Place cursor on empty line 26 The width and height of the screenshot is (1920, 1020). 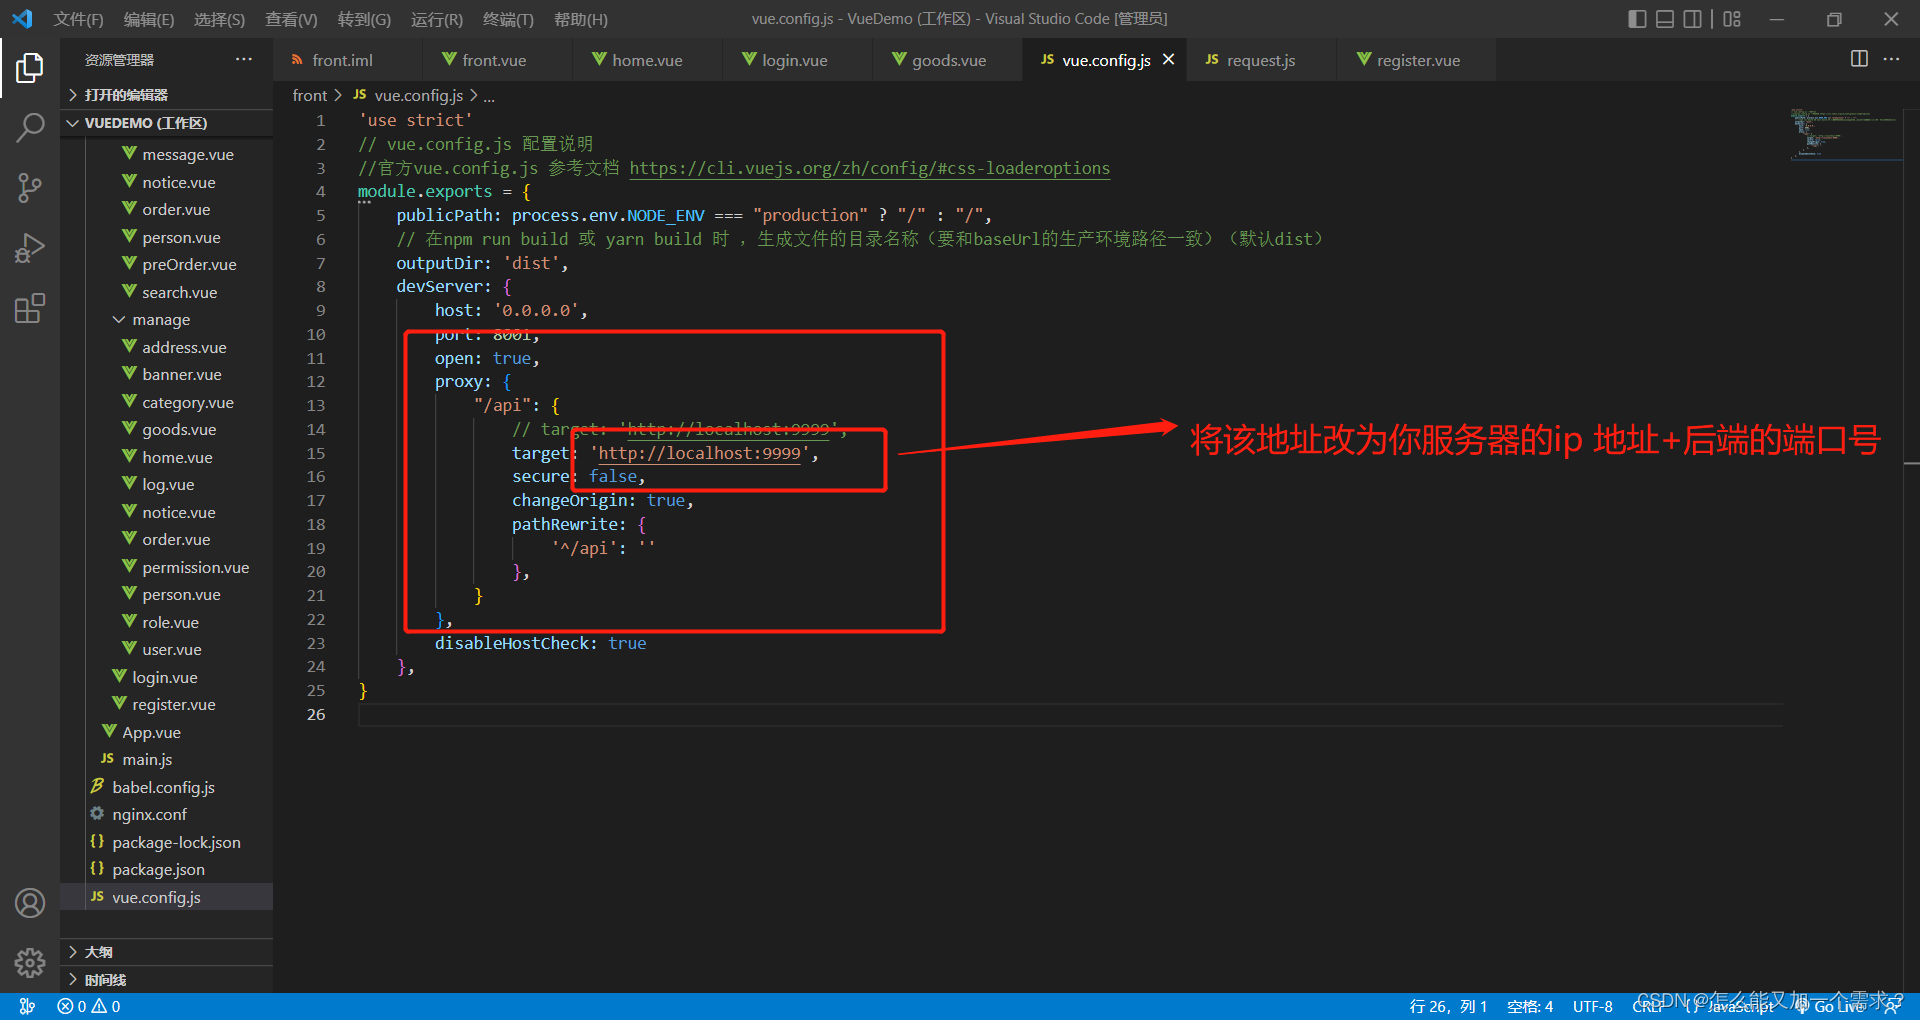[1070, 715]
